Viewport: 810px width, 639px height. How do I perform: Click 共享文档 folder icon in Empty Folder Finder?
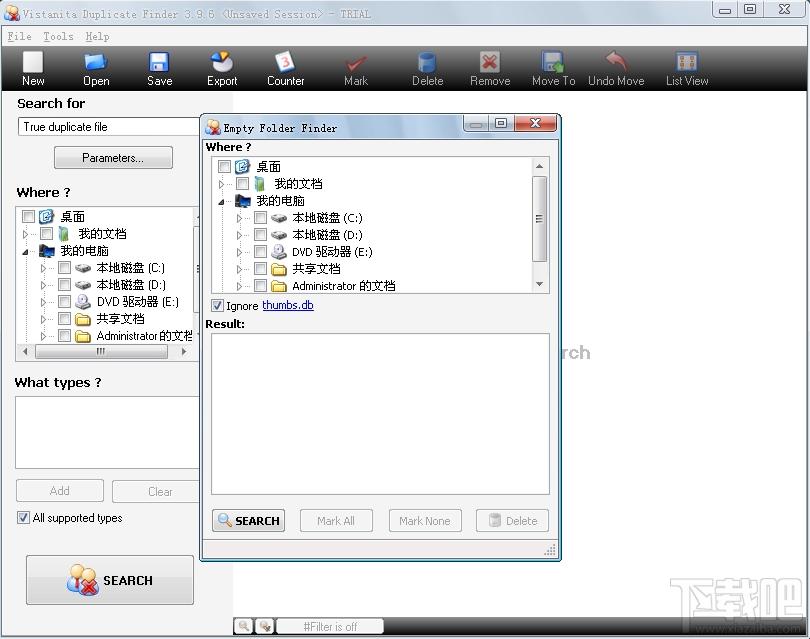click(279, 269)
